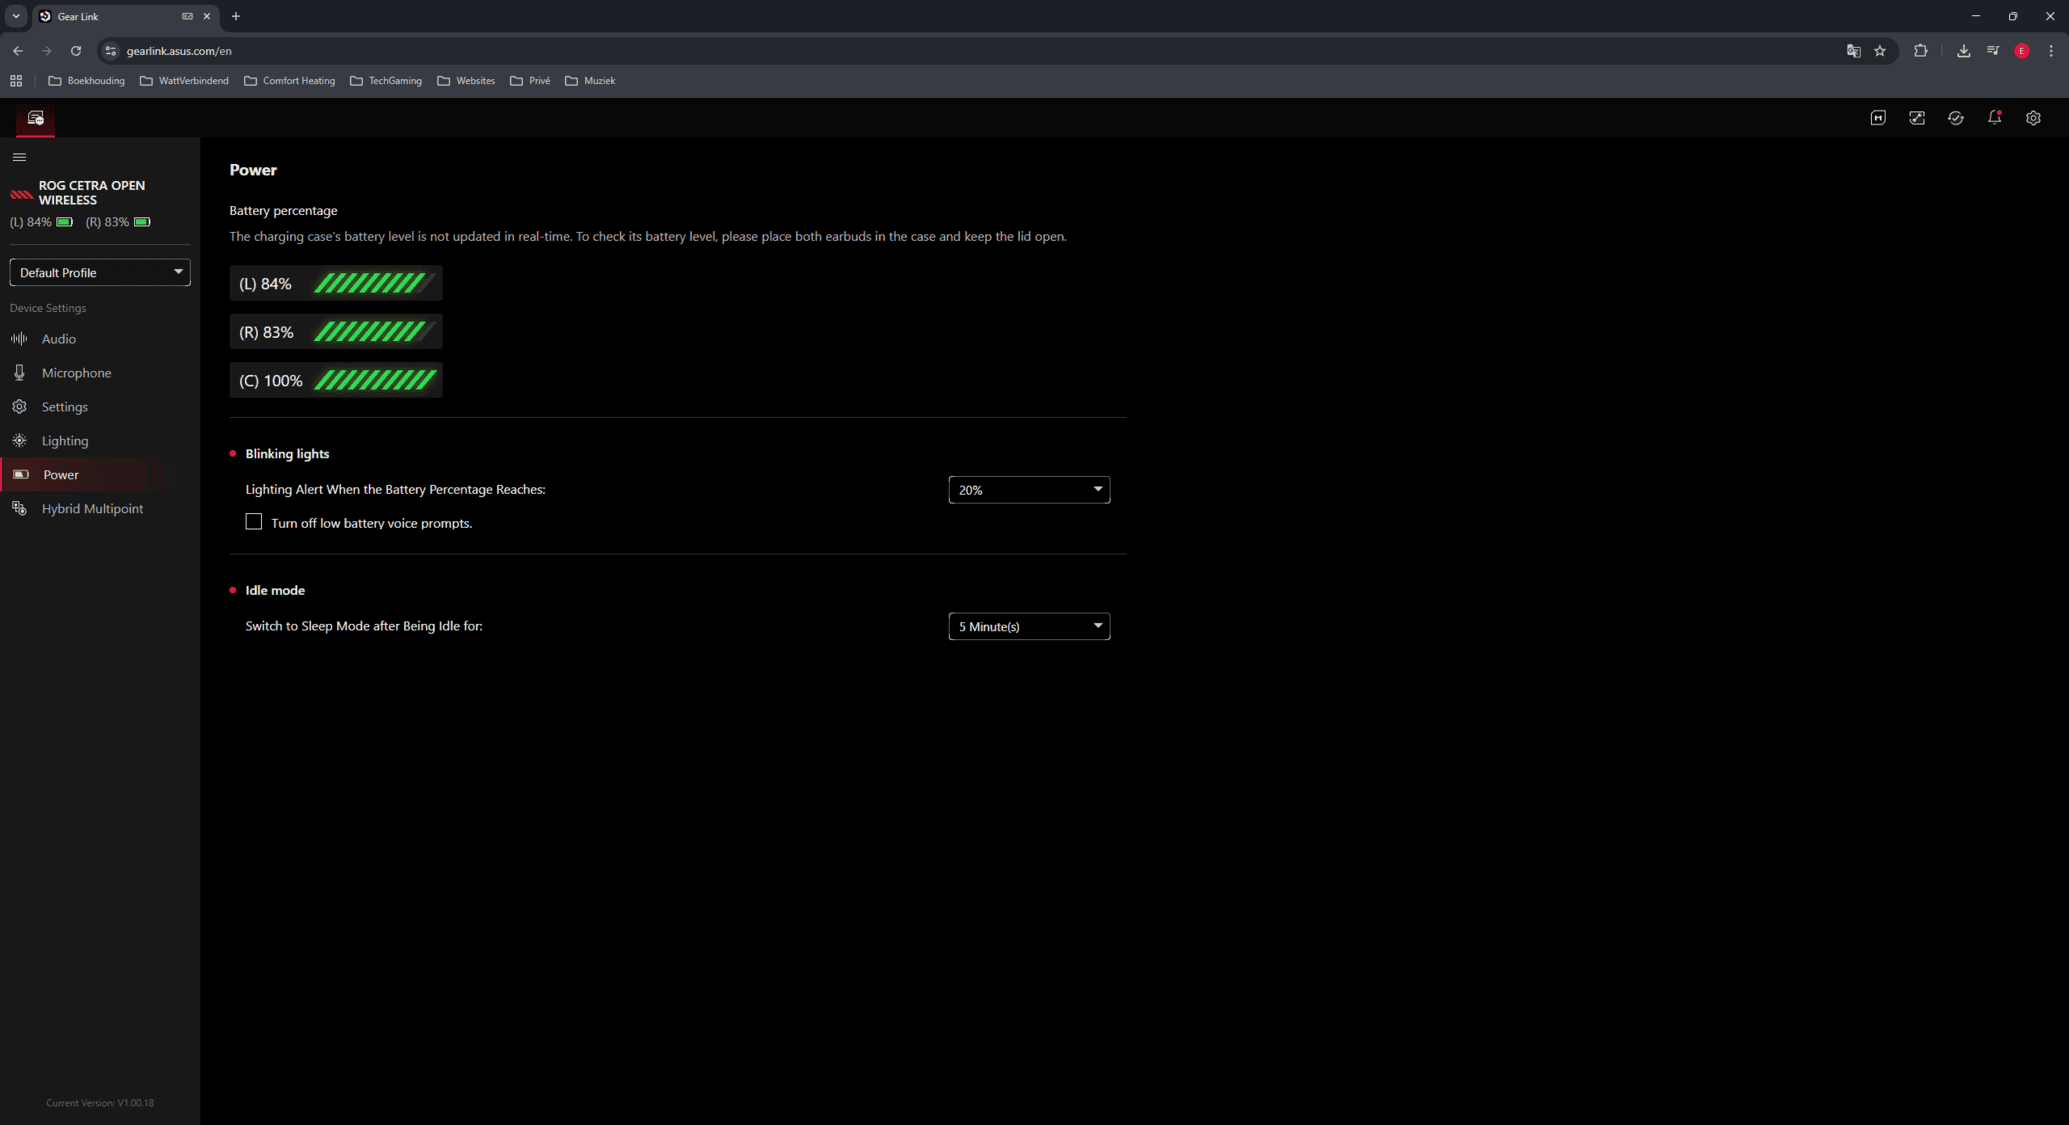Open the notifications bell icon
Image resolution: width=2069 pixels, height=1125 pixels.
click(x=1994, y=118)
